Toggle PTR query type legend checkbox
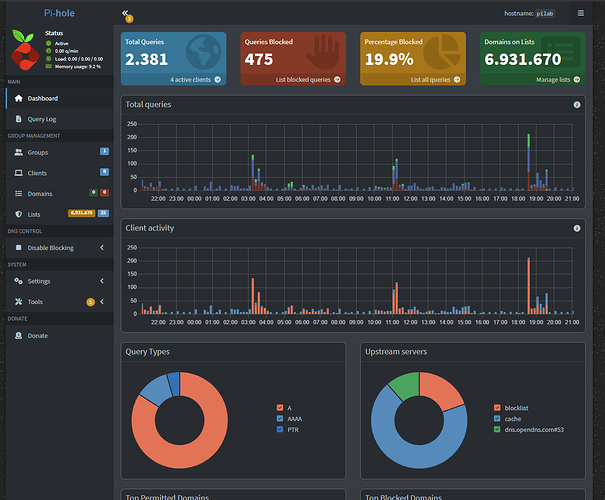 click(280, 429)
